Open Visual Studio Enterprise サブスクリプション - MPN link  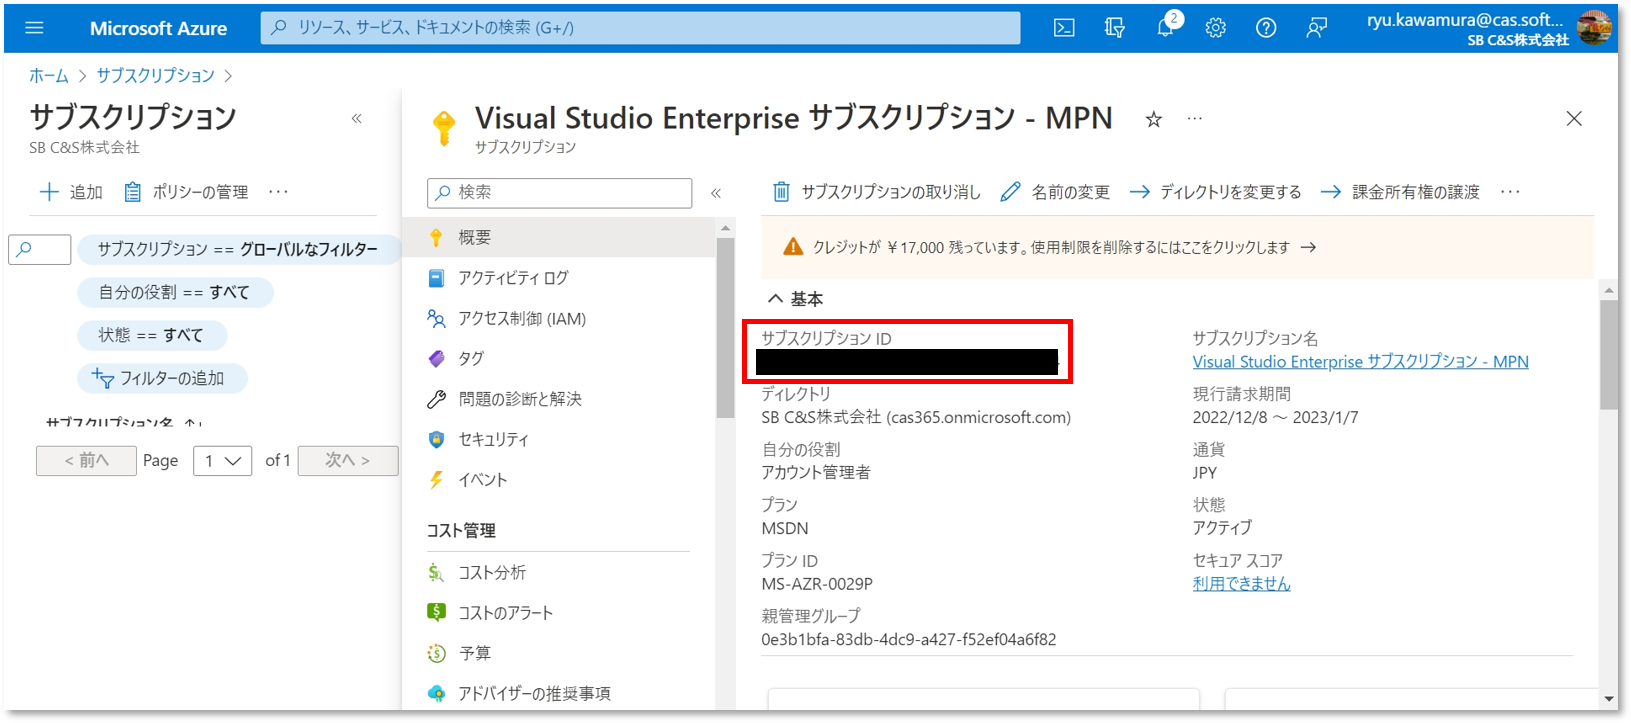tap(1360, 362)
